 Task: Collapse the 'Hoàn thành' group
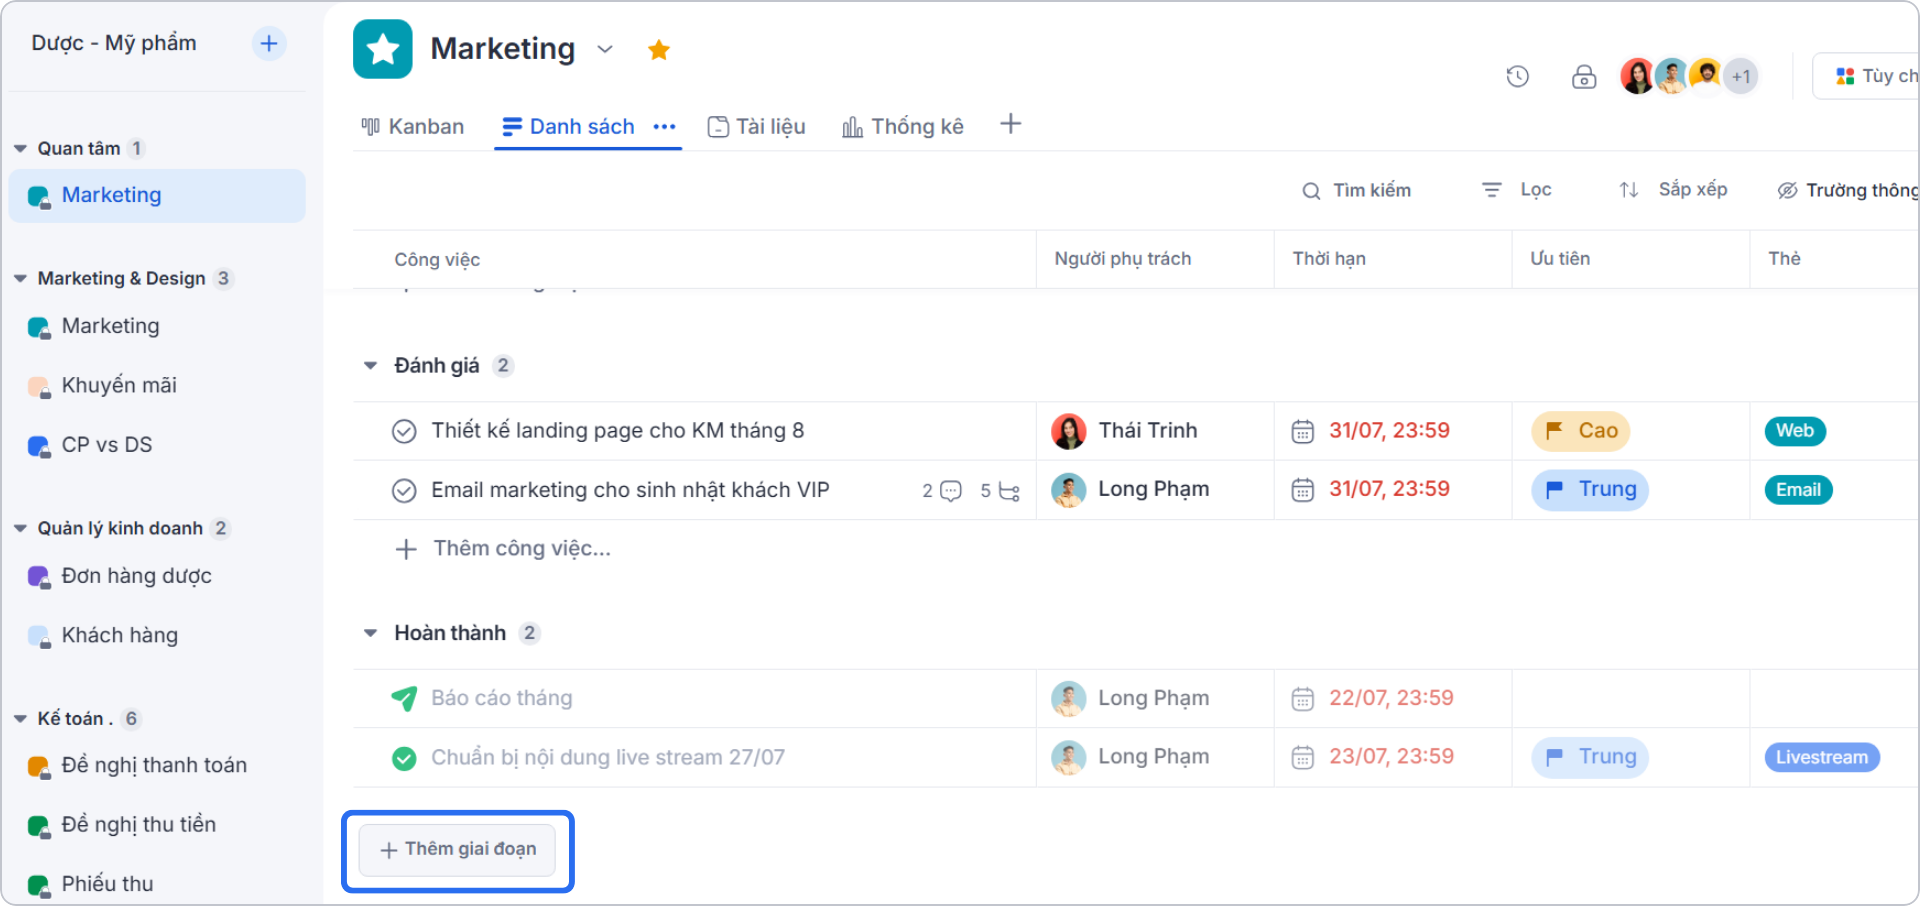(x=371, y=632)
